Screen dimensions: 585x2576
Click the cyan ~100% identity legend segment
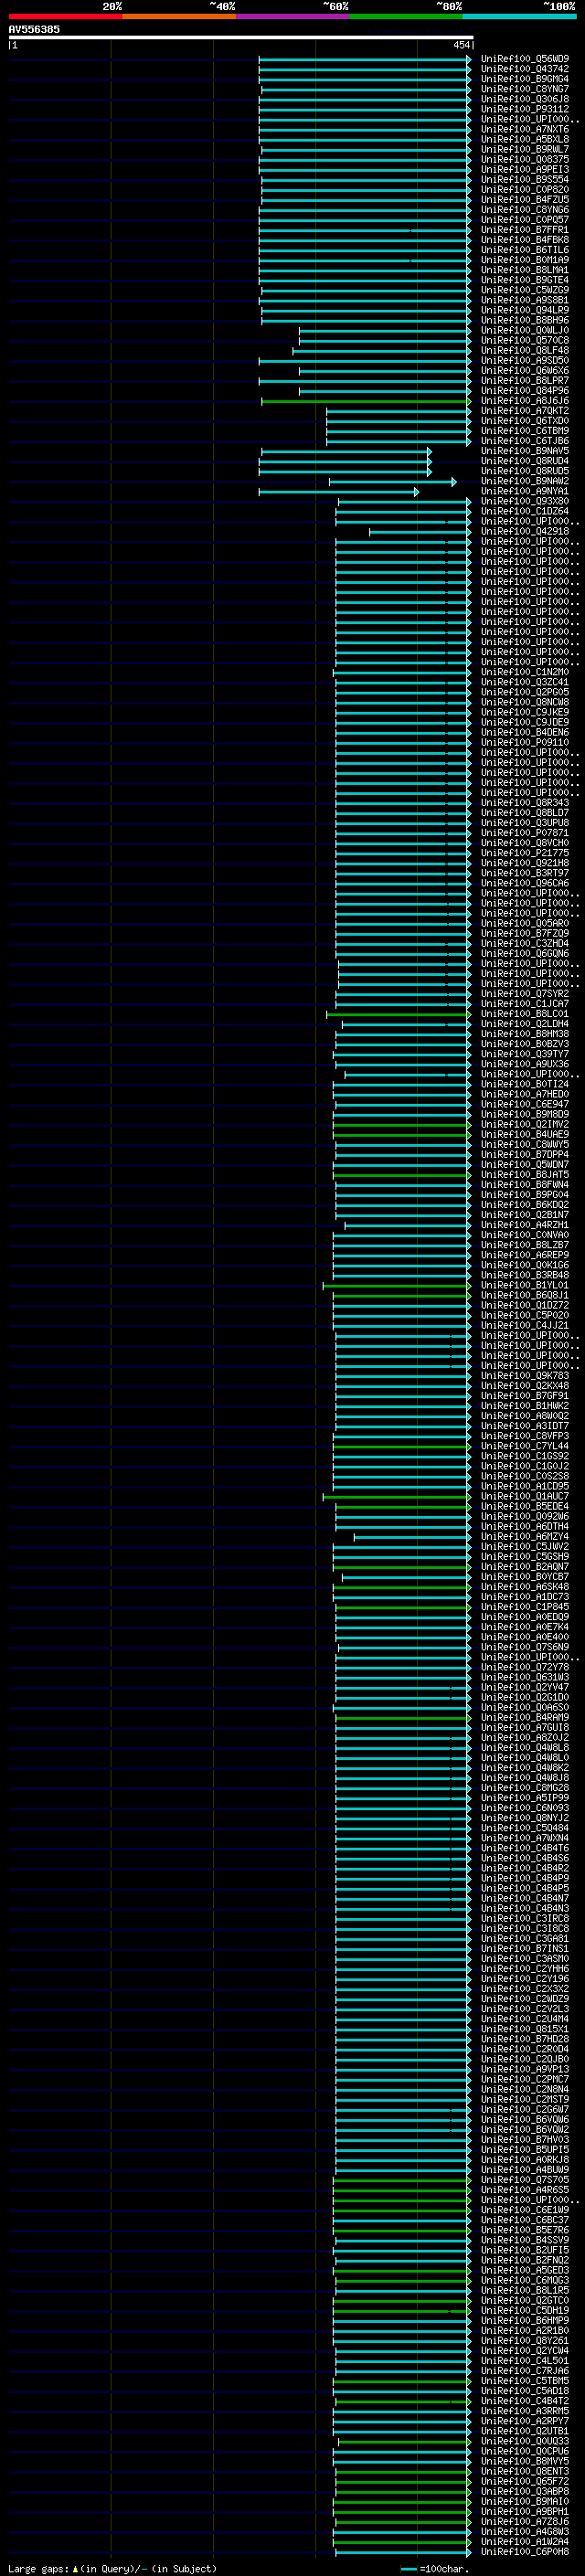[520, 16]
